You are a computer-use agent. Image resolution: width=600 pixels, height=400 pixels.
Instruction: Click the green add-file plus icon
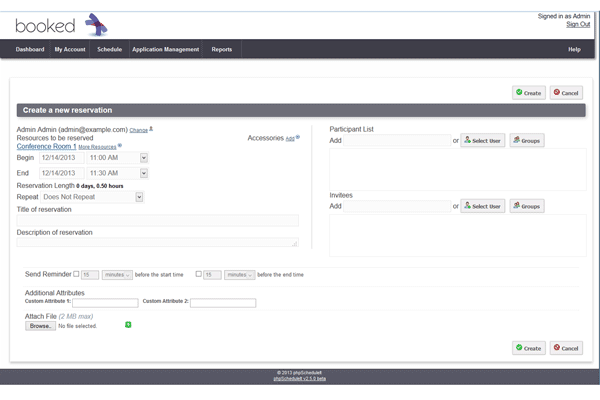[x=128, y=325]
